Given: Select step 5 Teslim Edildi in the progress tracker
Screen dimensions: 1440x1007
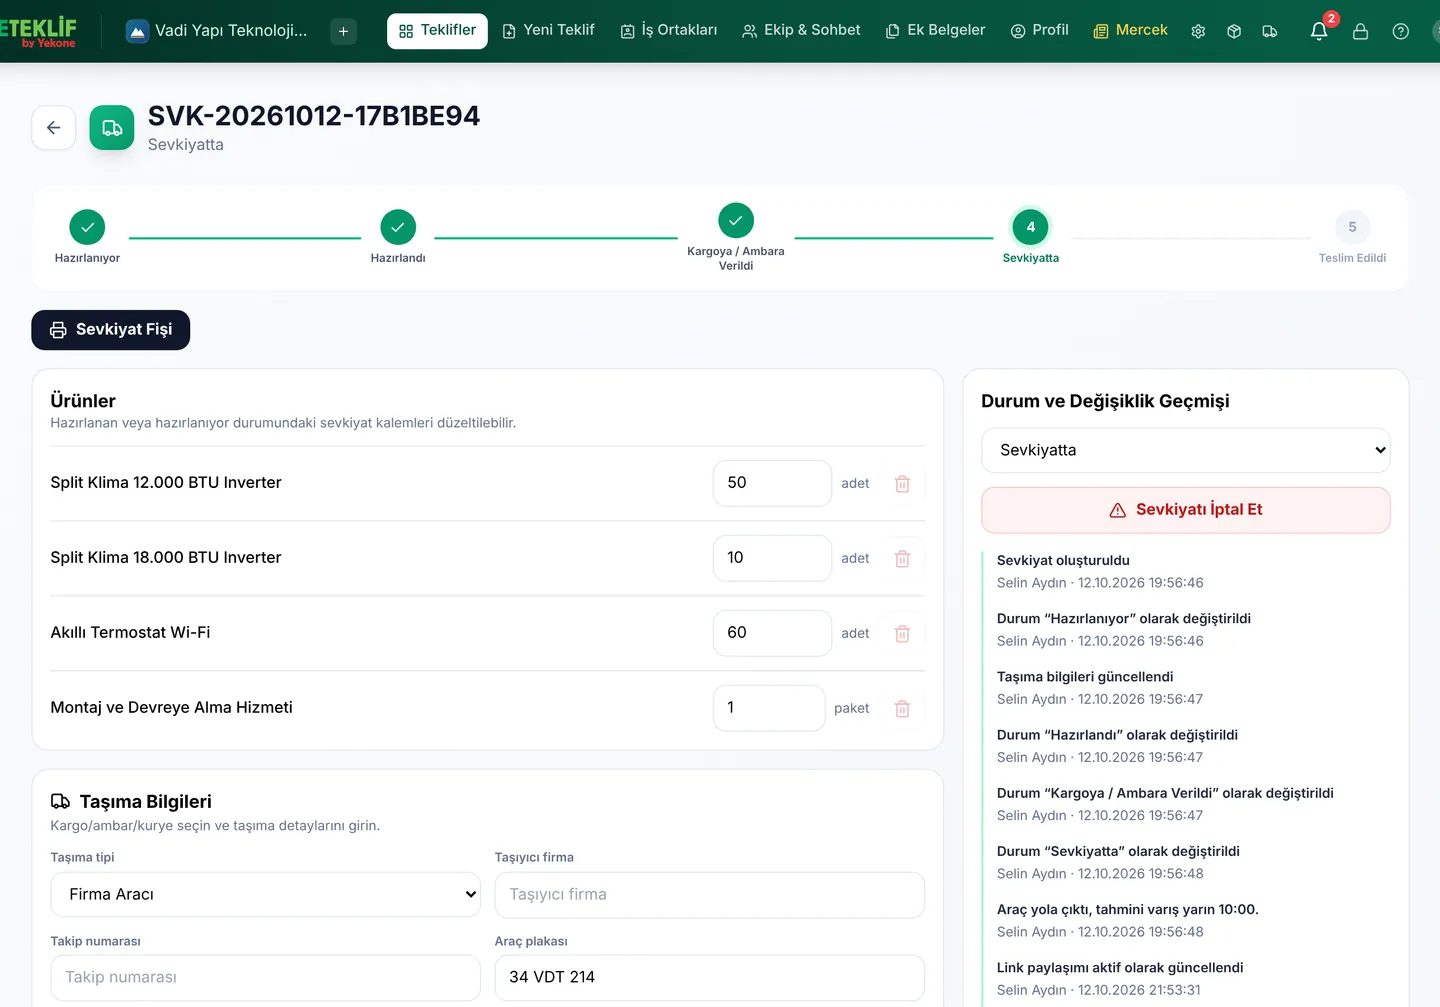Looking at the screenshot, I should 1352,227.
